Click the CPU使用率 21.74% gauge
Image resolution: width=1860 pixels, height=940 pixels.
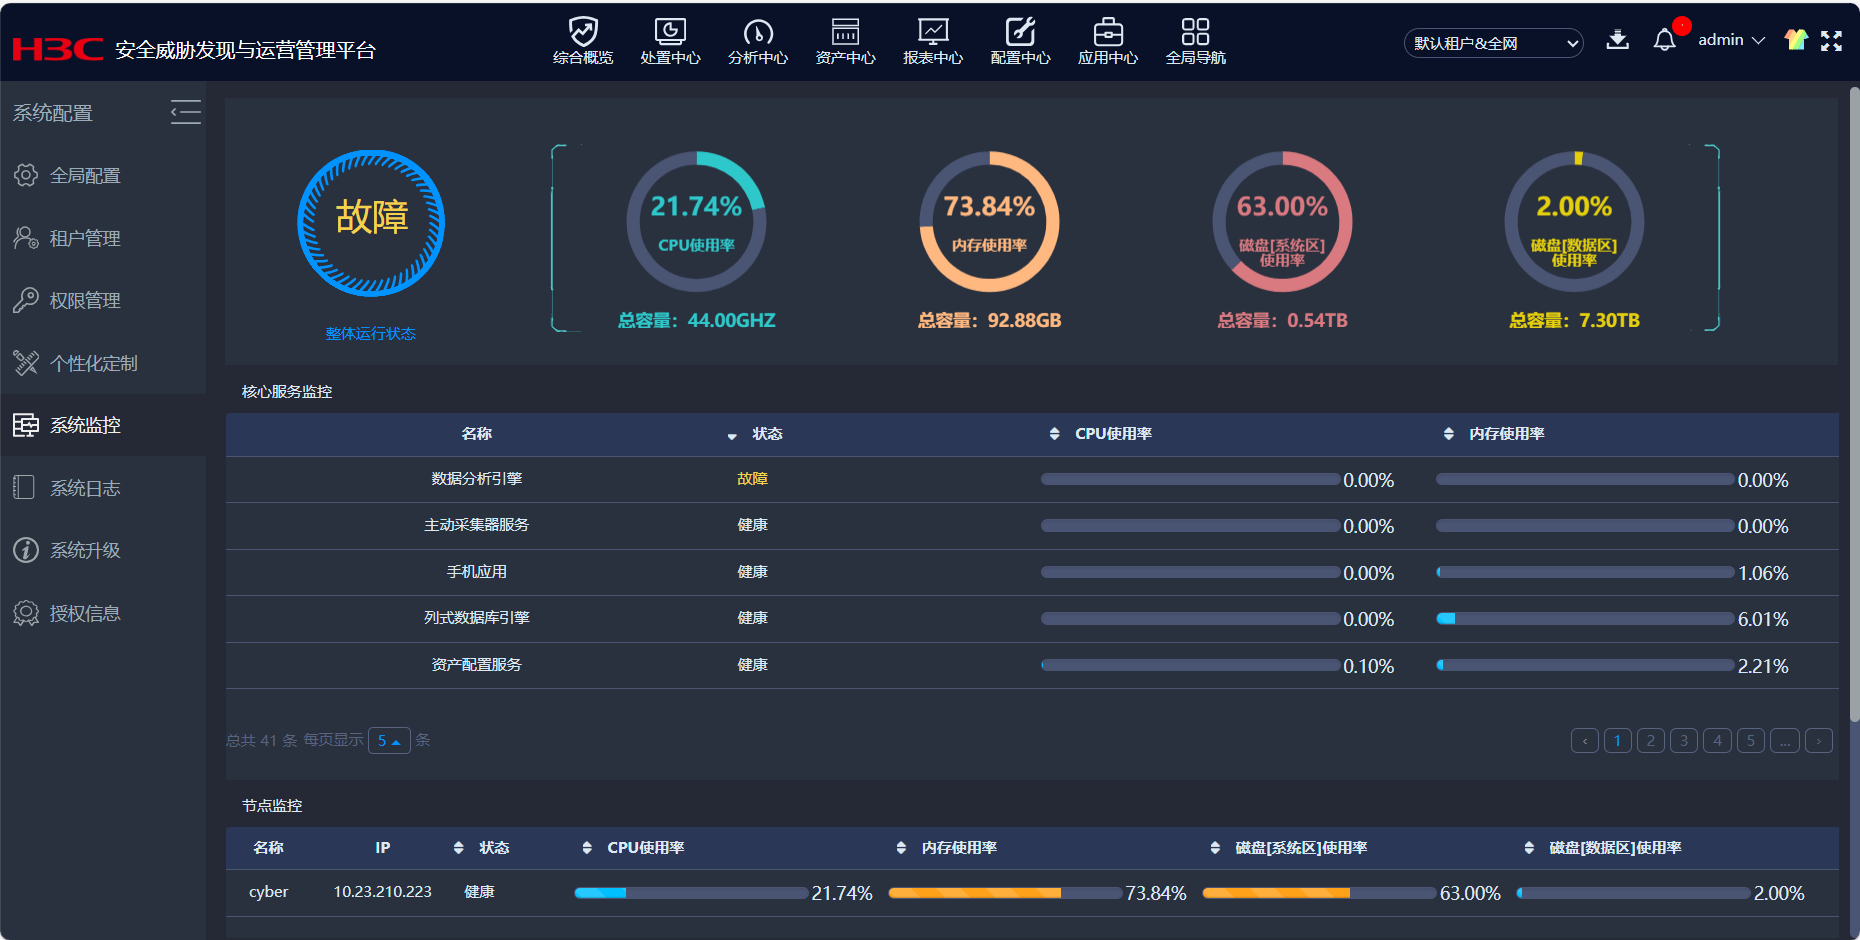click(x=696, y=222)
